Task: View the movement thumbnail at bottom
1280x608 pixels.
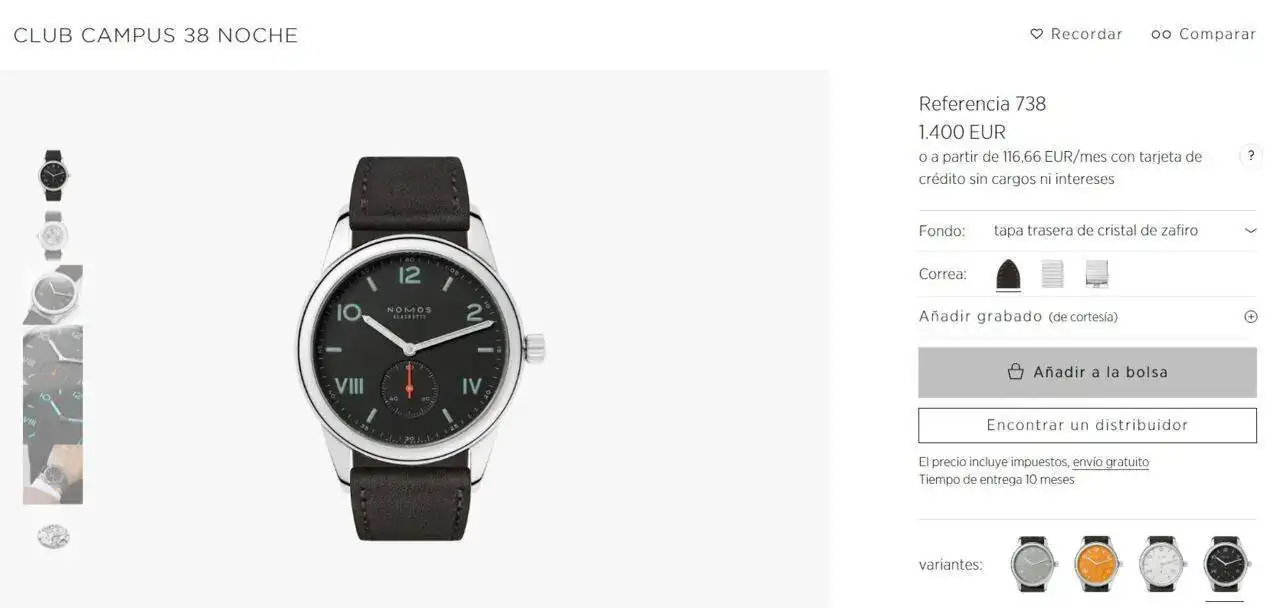Action: click(x=53, y=536)
